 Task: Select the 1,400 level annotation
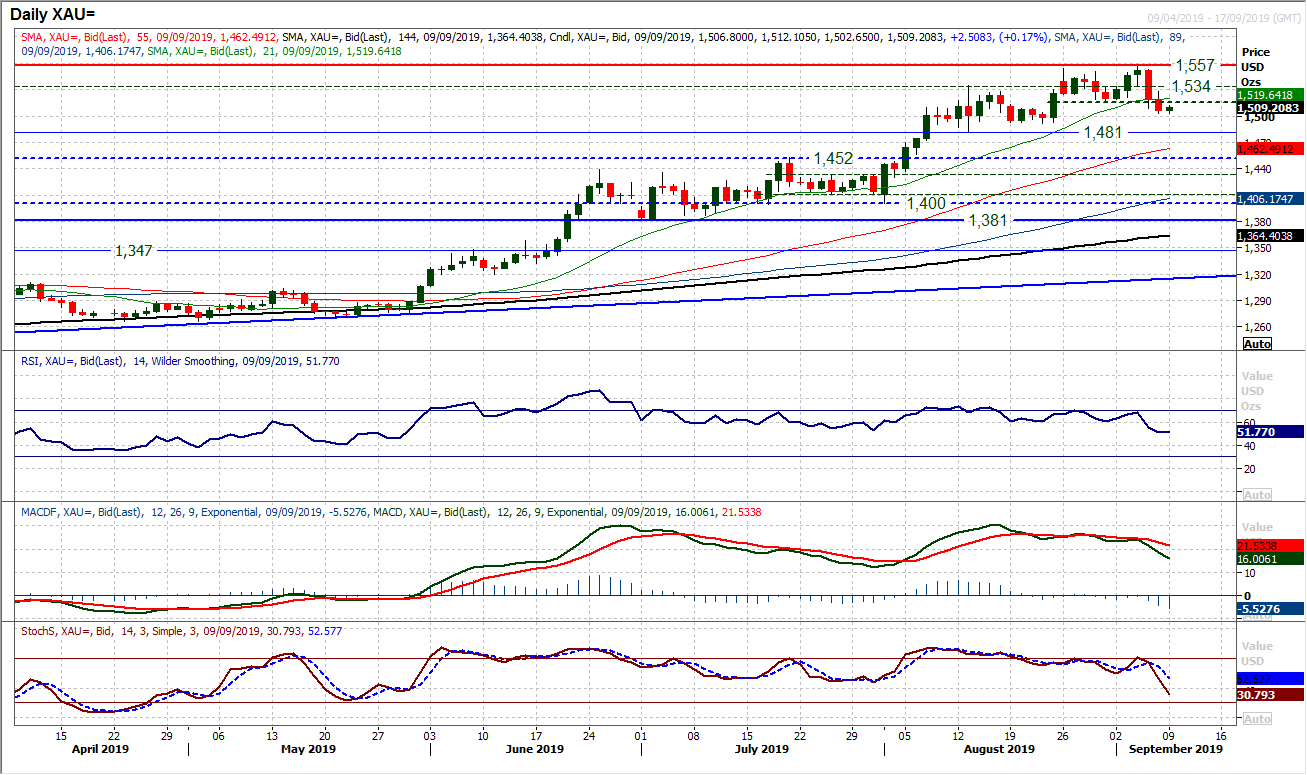pos(925,203)
